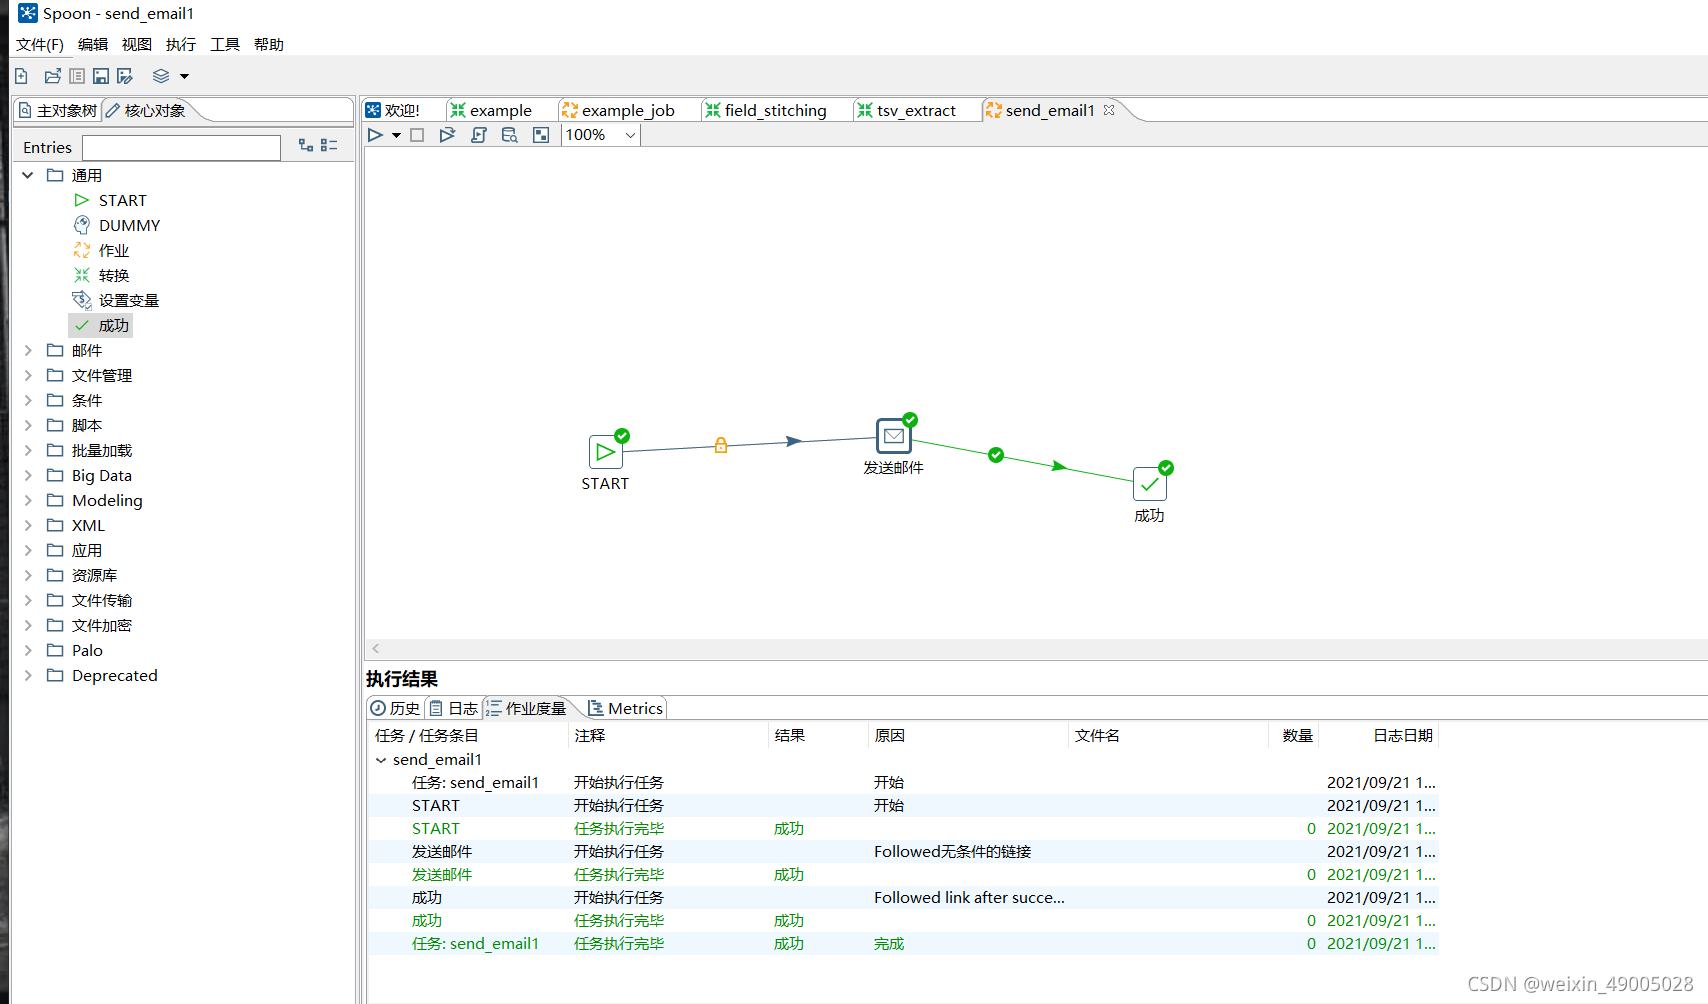Expand the XML folder
The width and height of the screenshot is (1708, 1004).
click(x=28, y=525)
